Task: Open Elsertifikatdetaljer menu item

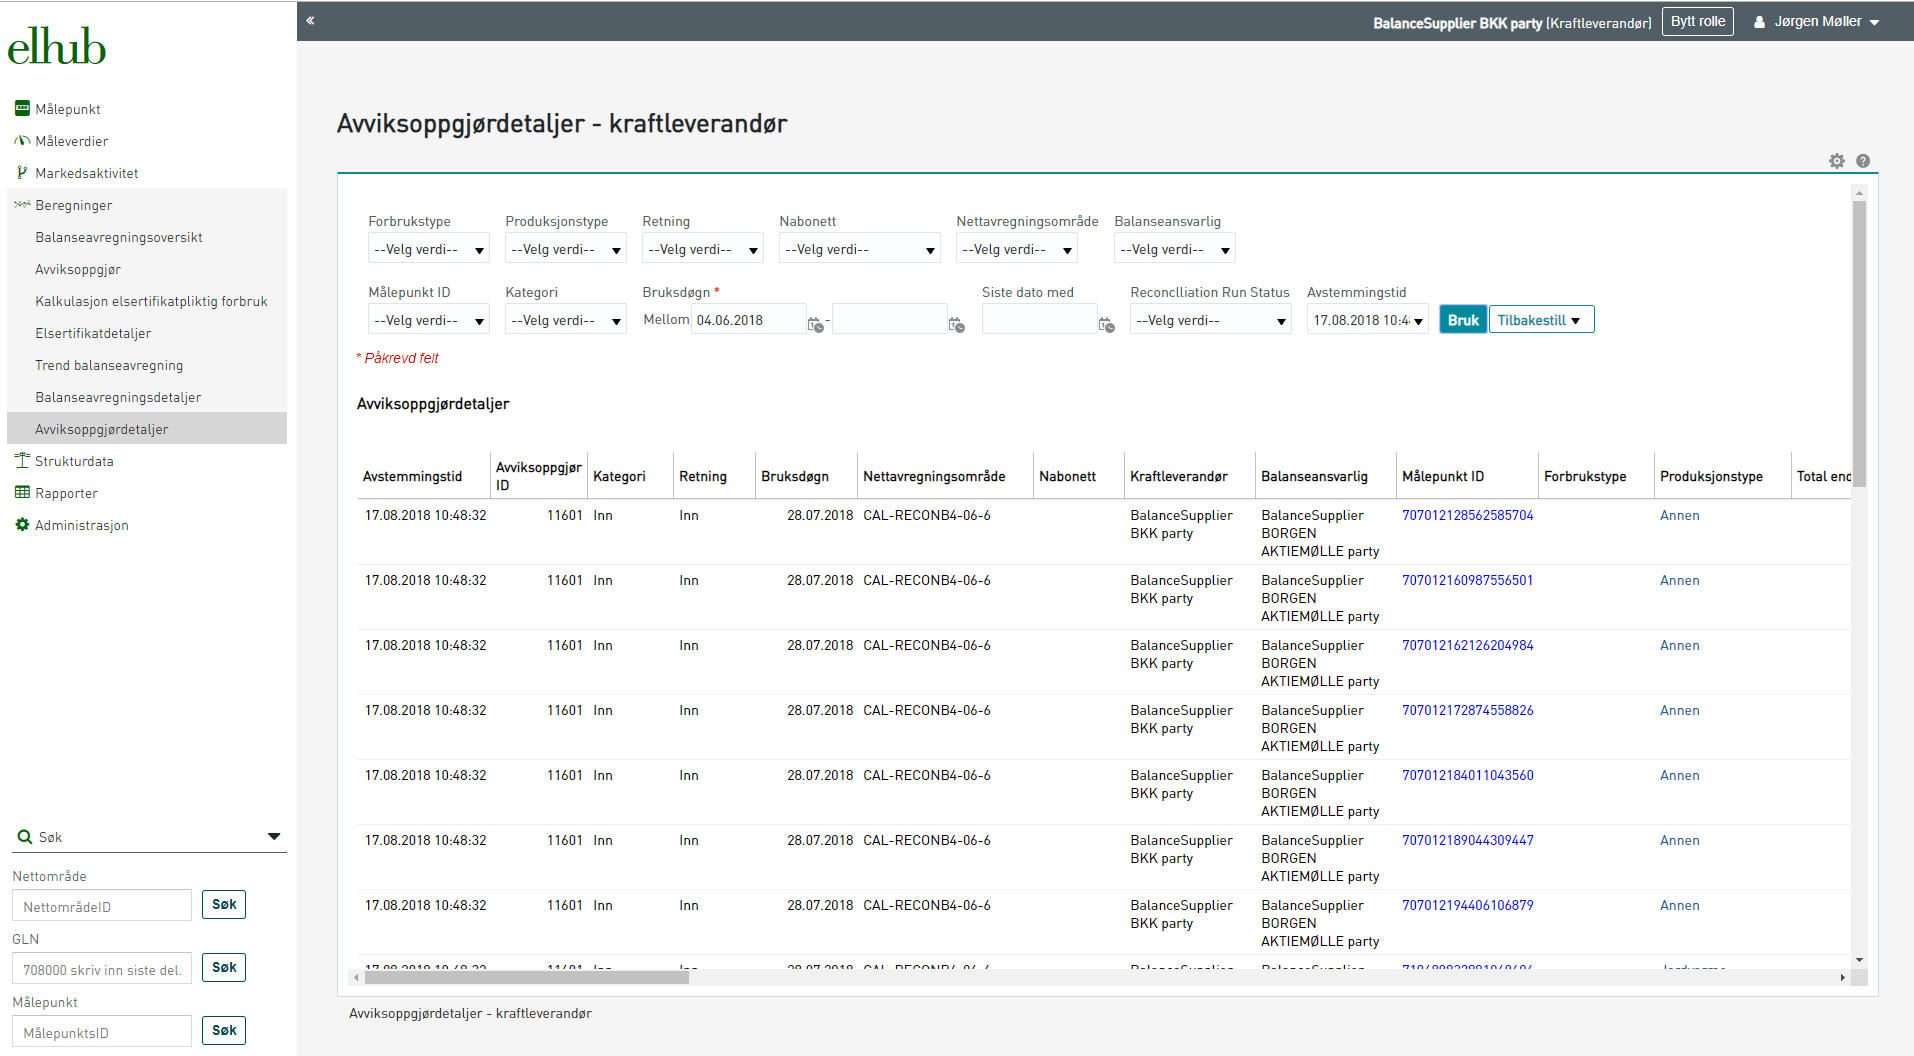Action: pyautogui.click(x=93, y=333)
